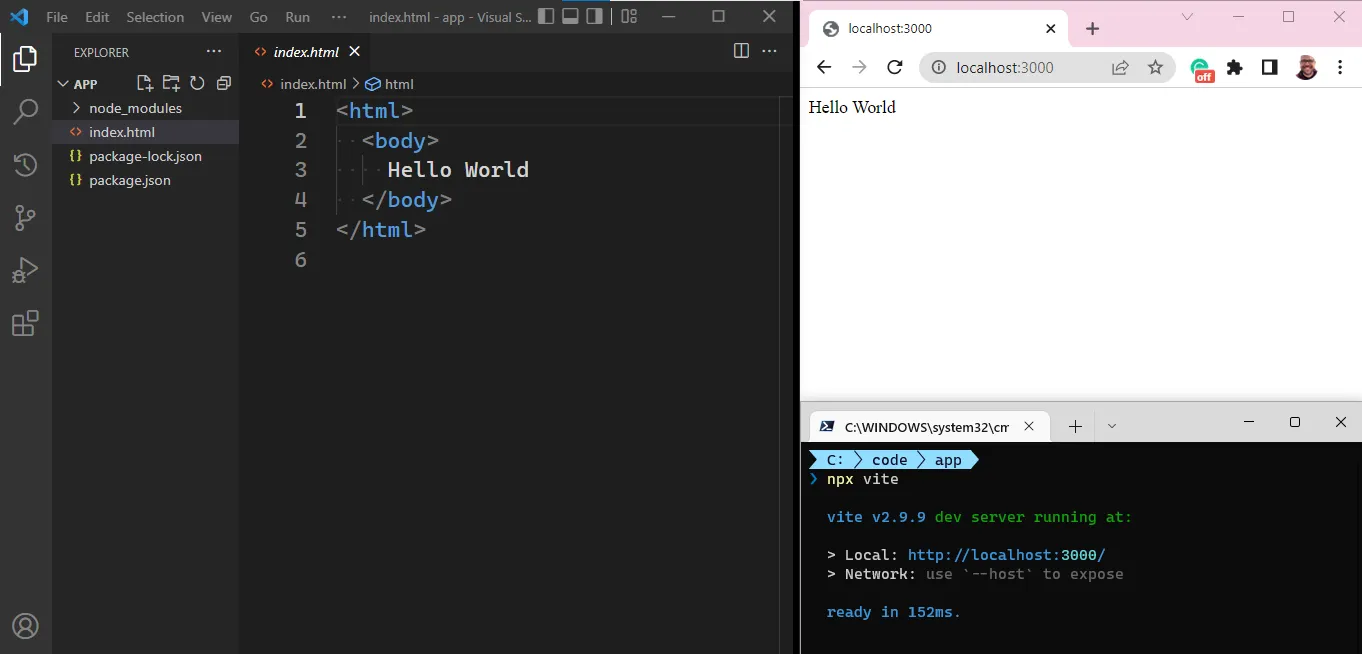Select the index.html editor tab
This screenshot has height=654, width=1362.
pos(306,52)
